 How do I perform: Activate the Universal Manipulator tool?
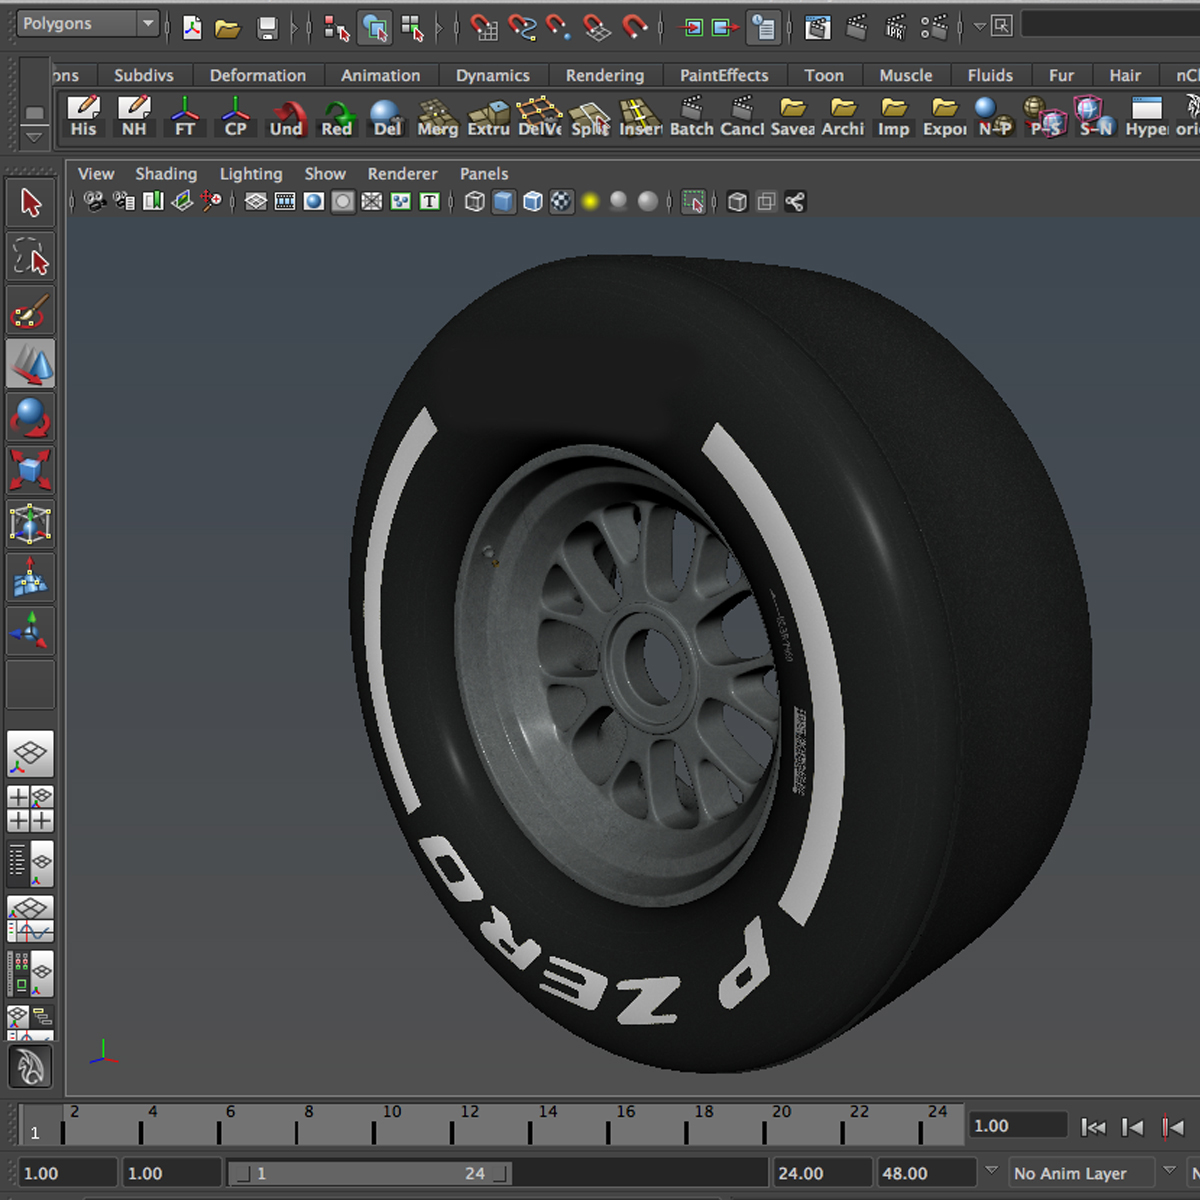click(x=30, y=523)
